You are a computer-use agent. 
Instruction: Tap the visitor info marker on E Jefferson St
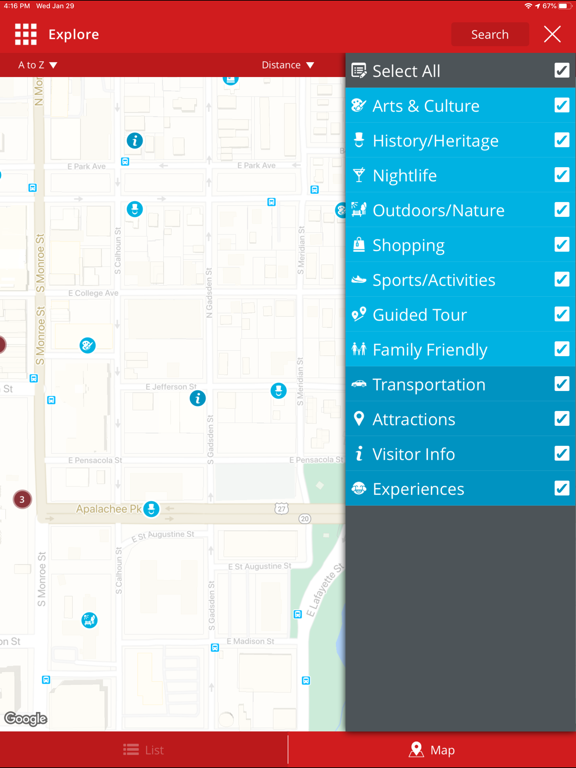(x=197, y=398)
